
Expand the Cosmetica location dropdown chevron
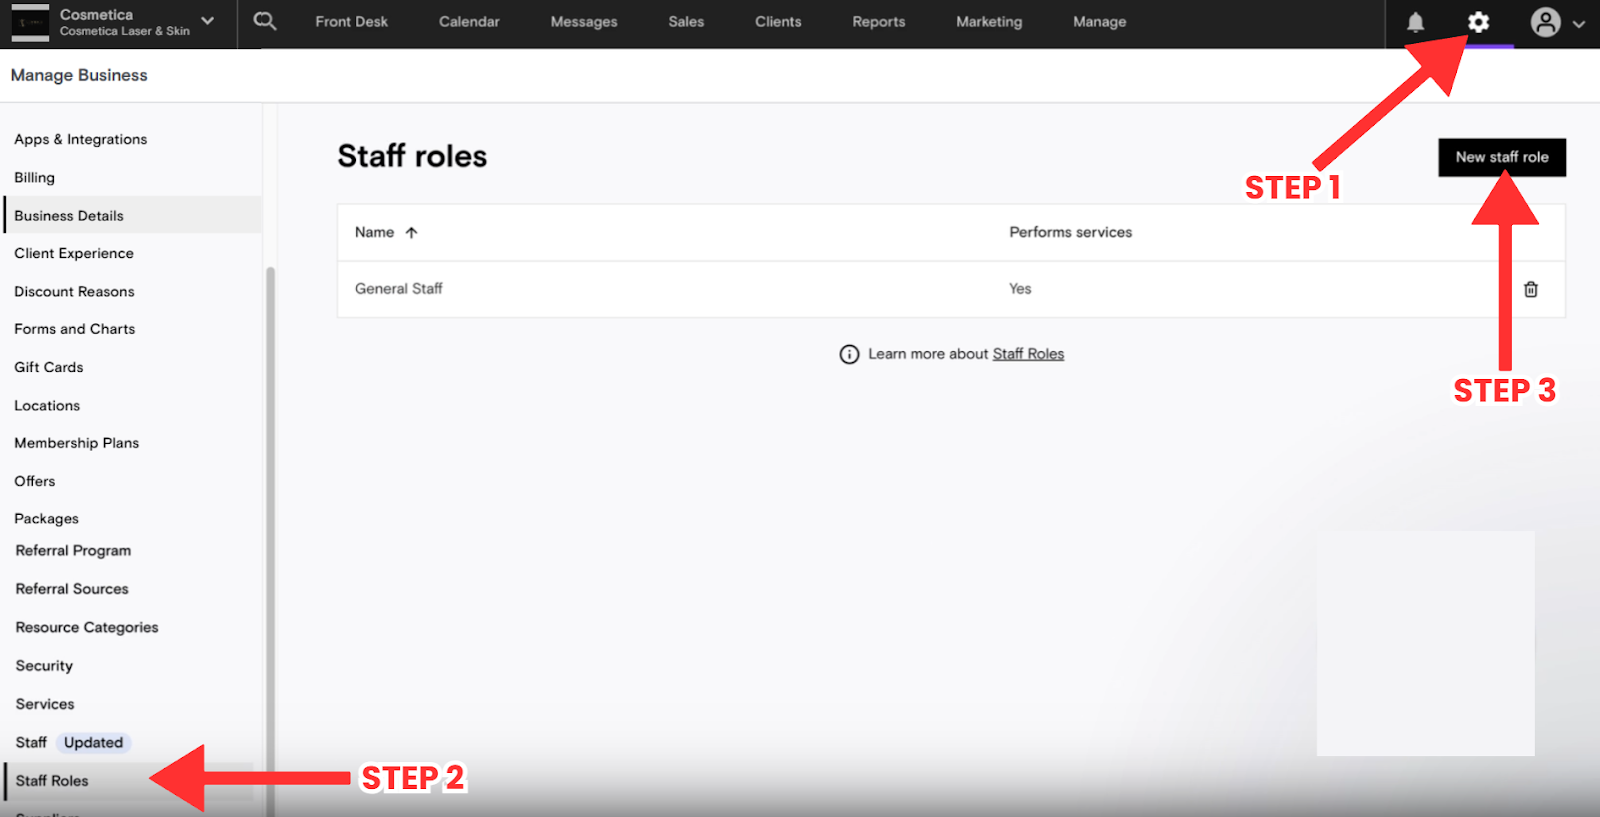[x=207, y=21]
